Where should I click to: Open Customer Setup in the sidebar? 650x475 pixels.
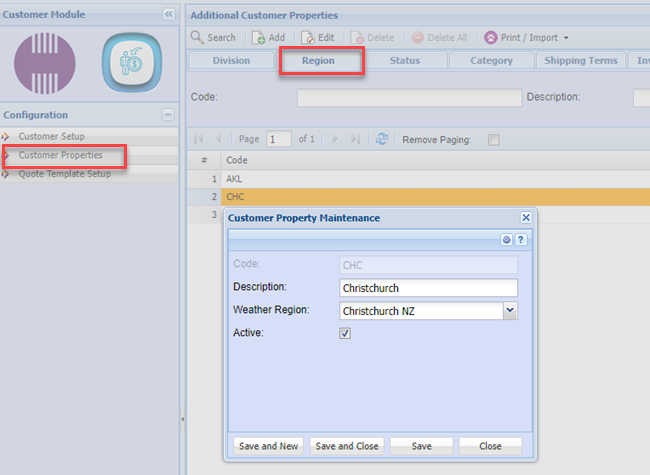[x=51, y=136]
